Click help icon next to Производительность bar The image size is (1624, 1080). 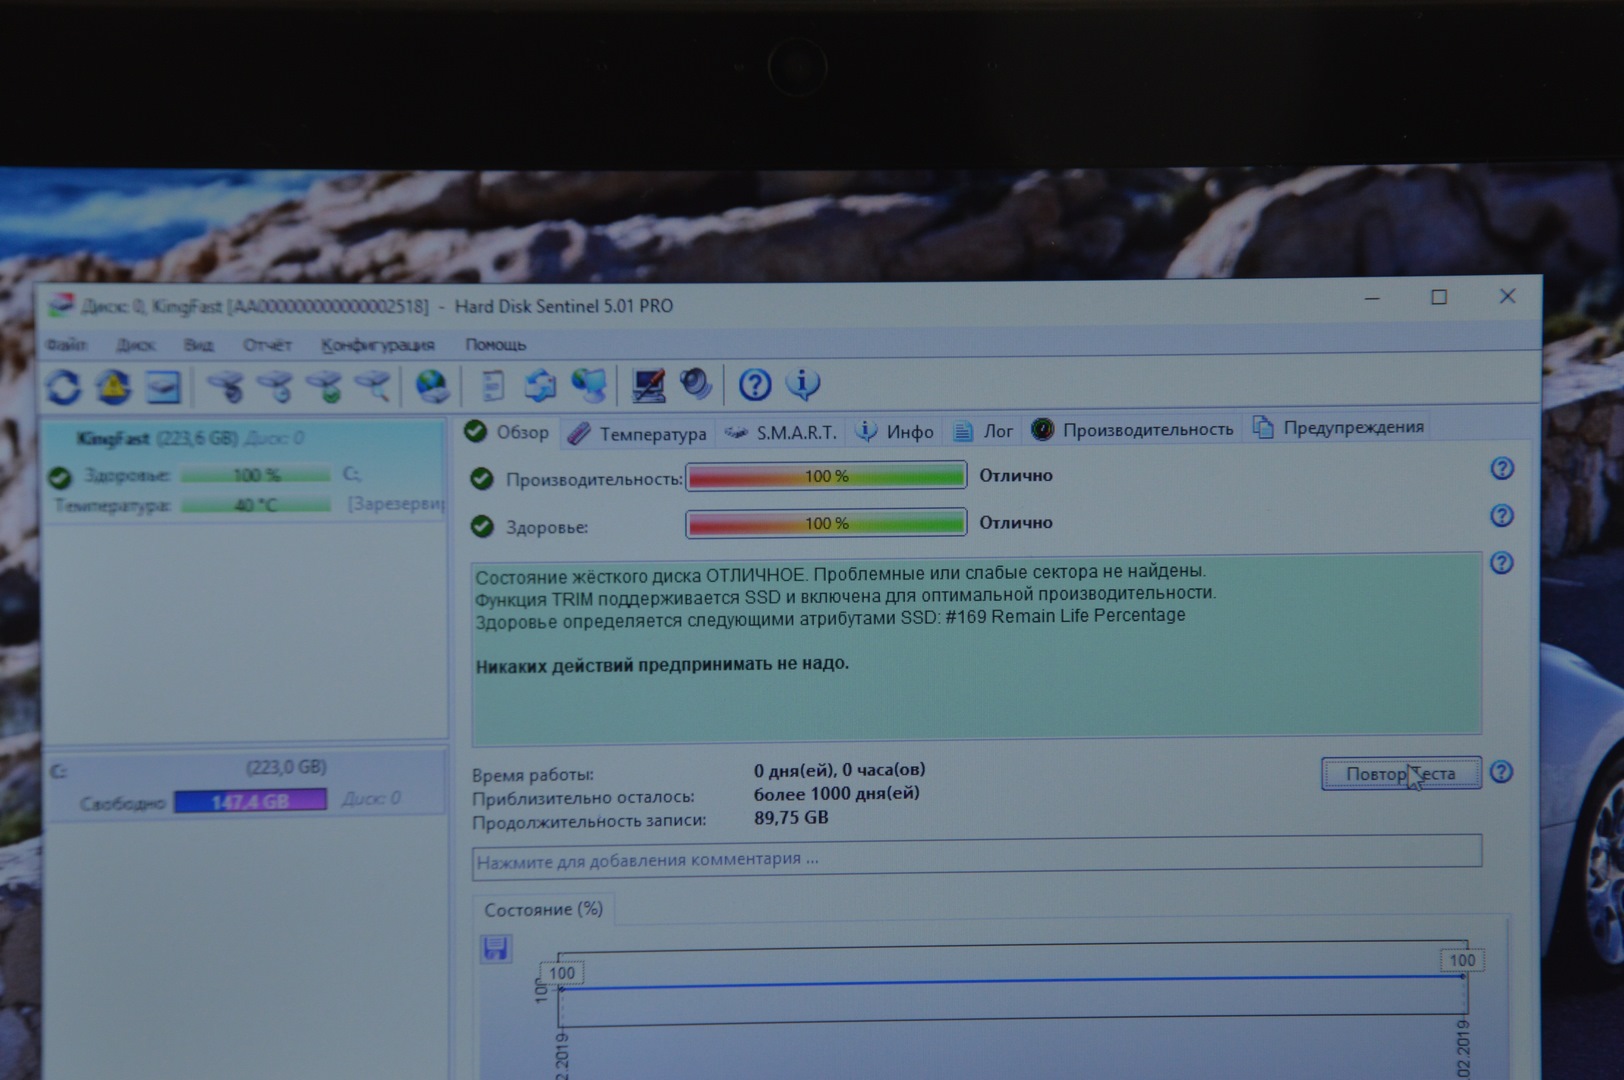point(1502,469)
